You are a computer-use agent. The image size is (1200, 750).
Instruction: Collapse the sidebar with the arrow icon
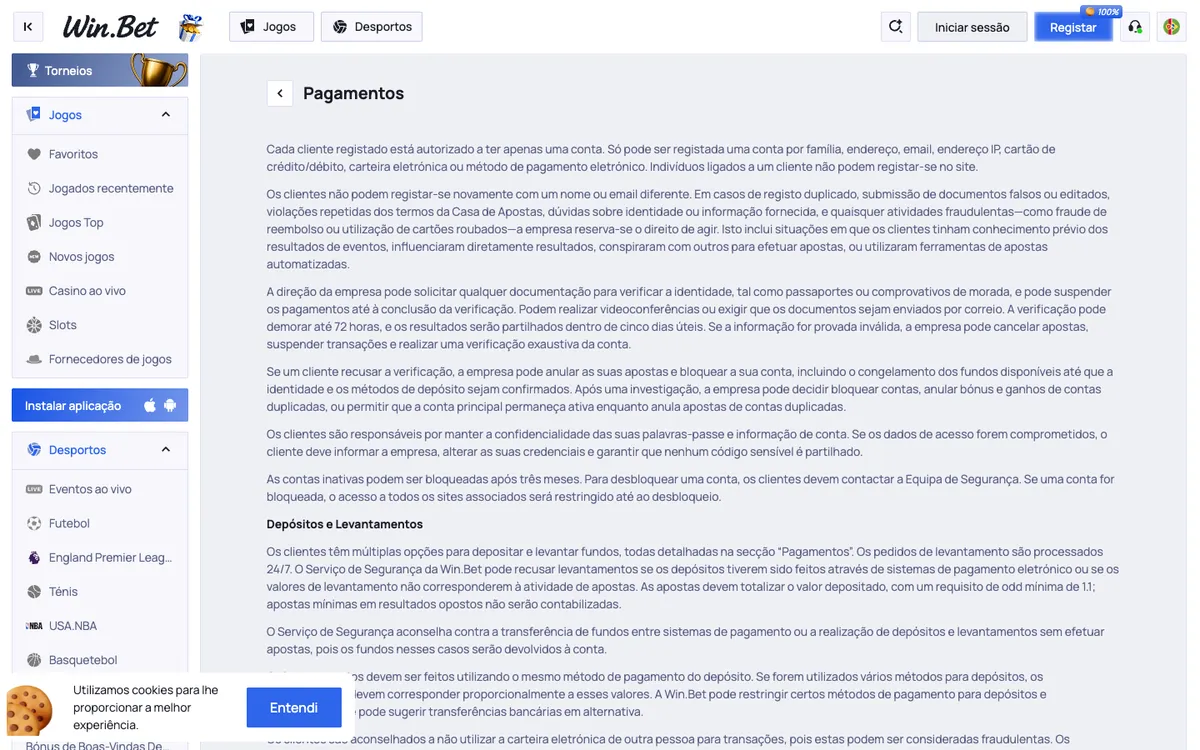(28, 27)
